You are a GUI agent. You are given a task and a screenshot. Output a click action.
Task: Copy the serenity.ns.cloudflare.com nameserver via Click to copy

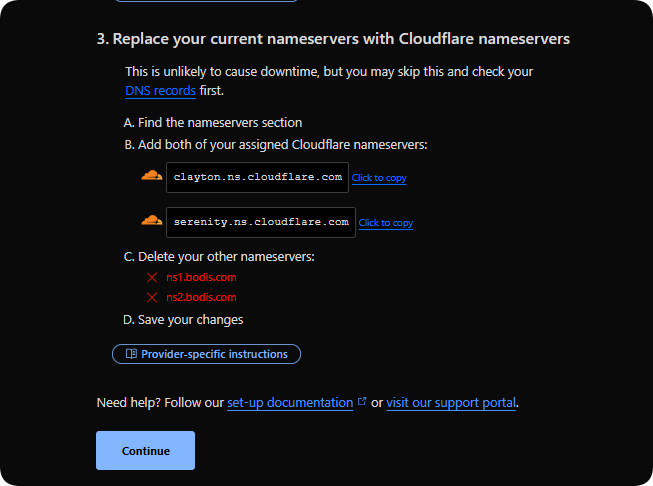(386, 223)
